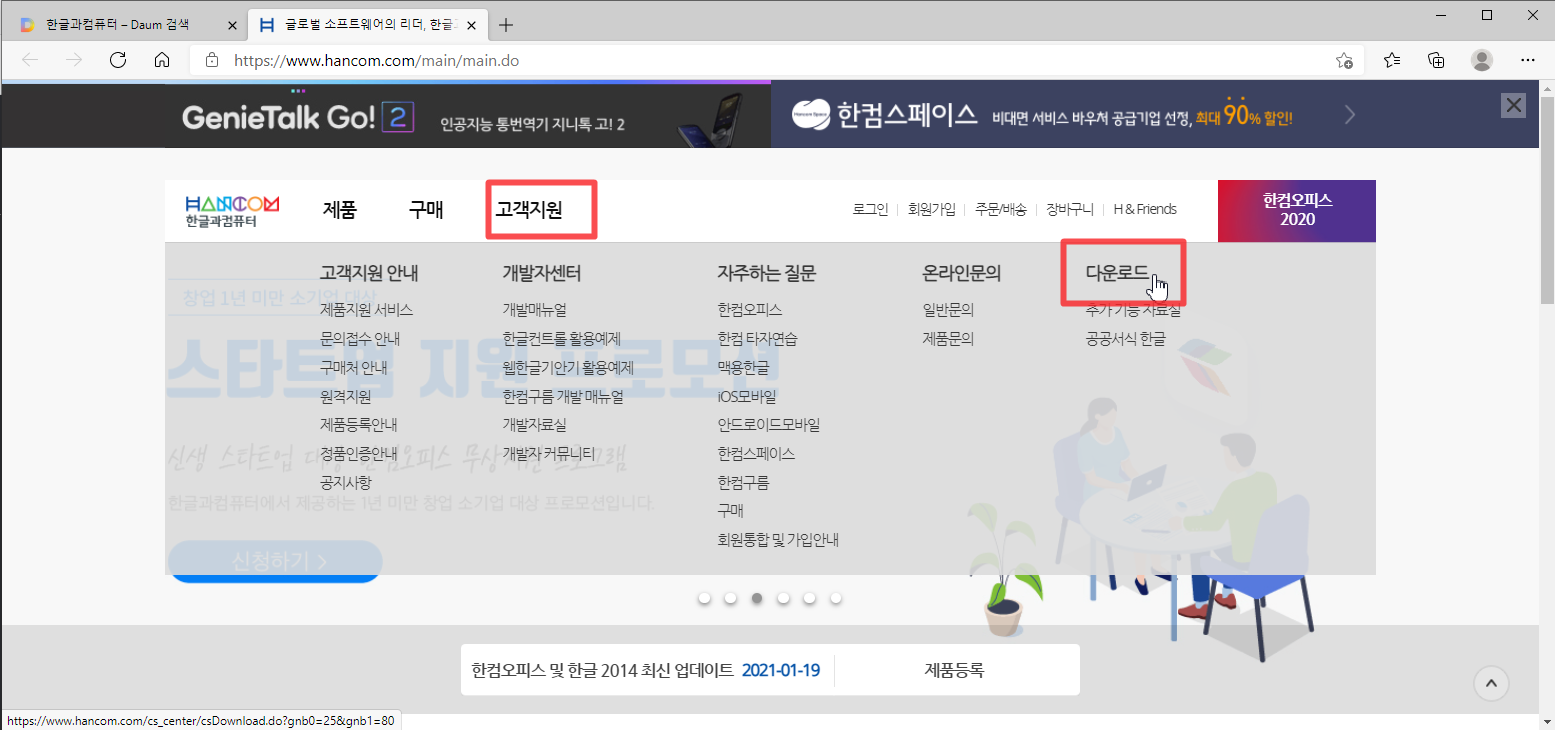Open 한컴구름 개발 매뉴얼
This screenshot has height=730, width=1555.
pos(562,396)
